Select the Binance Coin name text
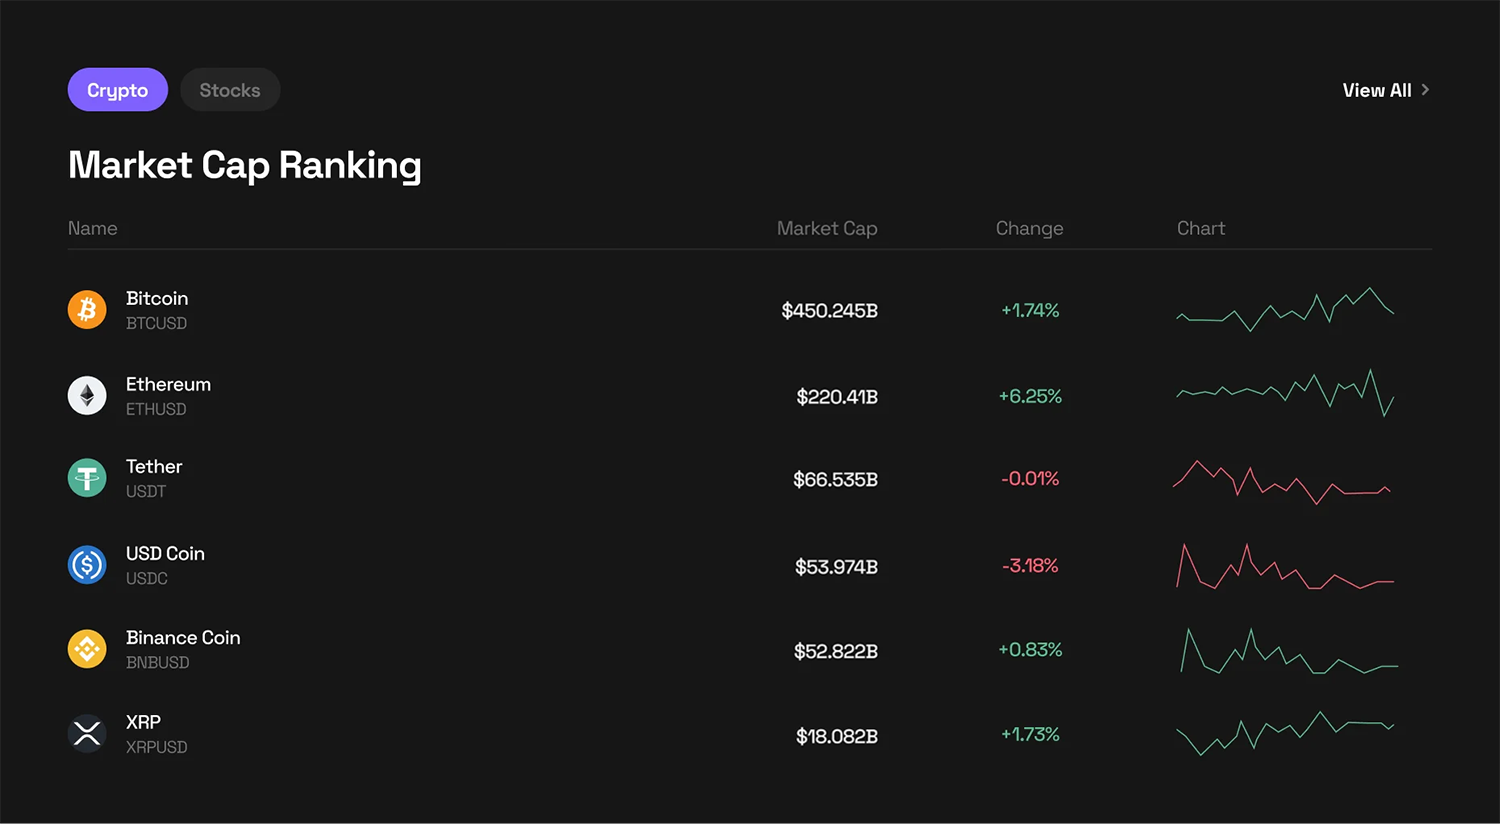Viewport: 1500px width, 824px height. [x=183, y=638]
